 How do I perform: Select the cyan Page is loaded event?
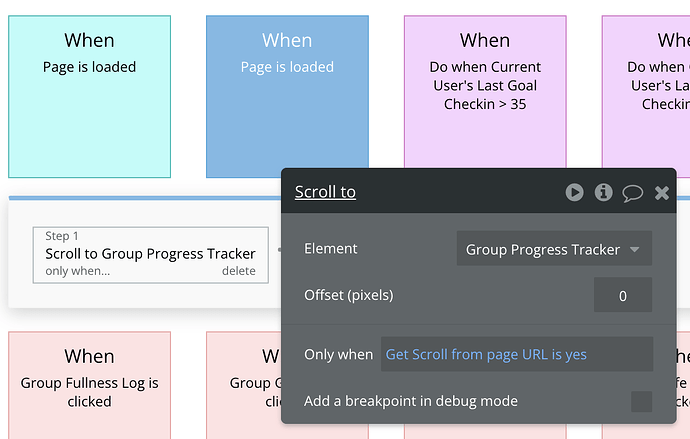89,97
